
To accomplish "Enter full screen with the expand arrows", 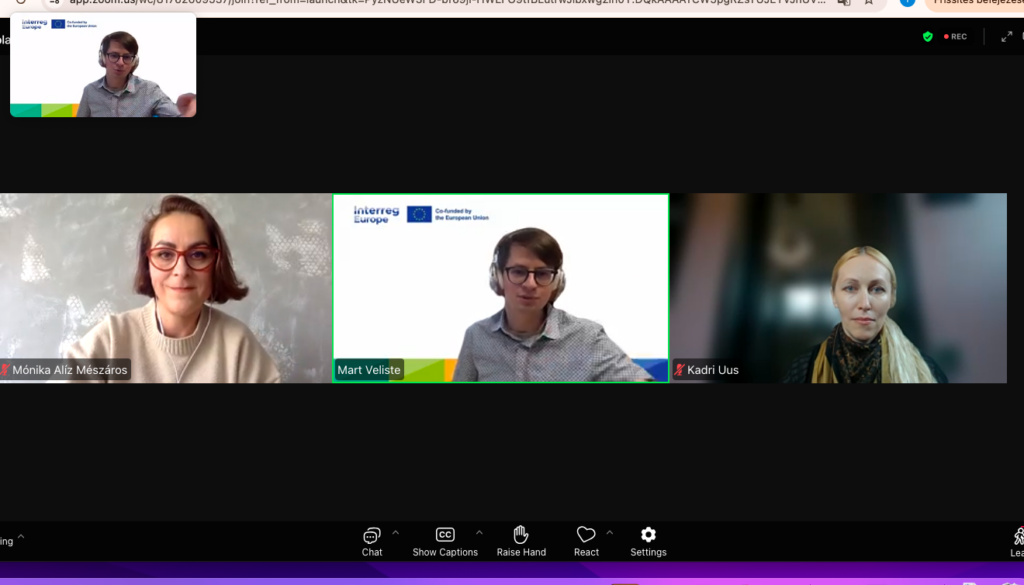I will (x=1006, y=37).
